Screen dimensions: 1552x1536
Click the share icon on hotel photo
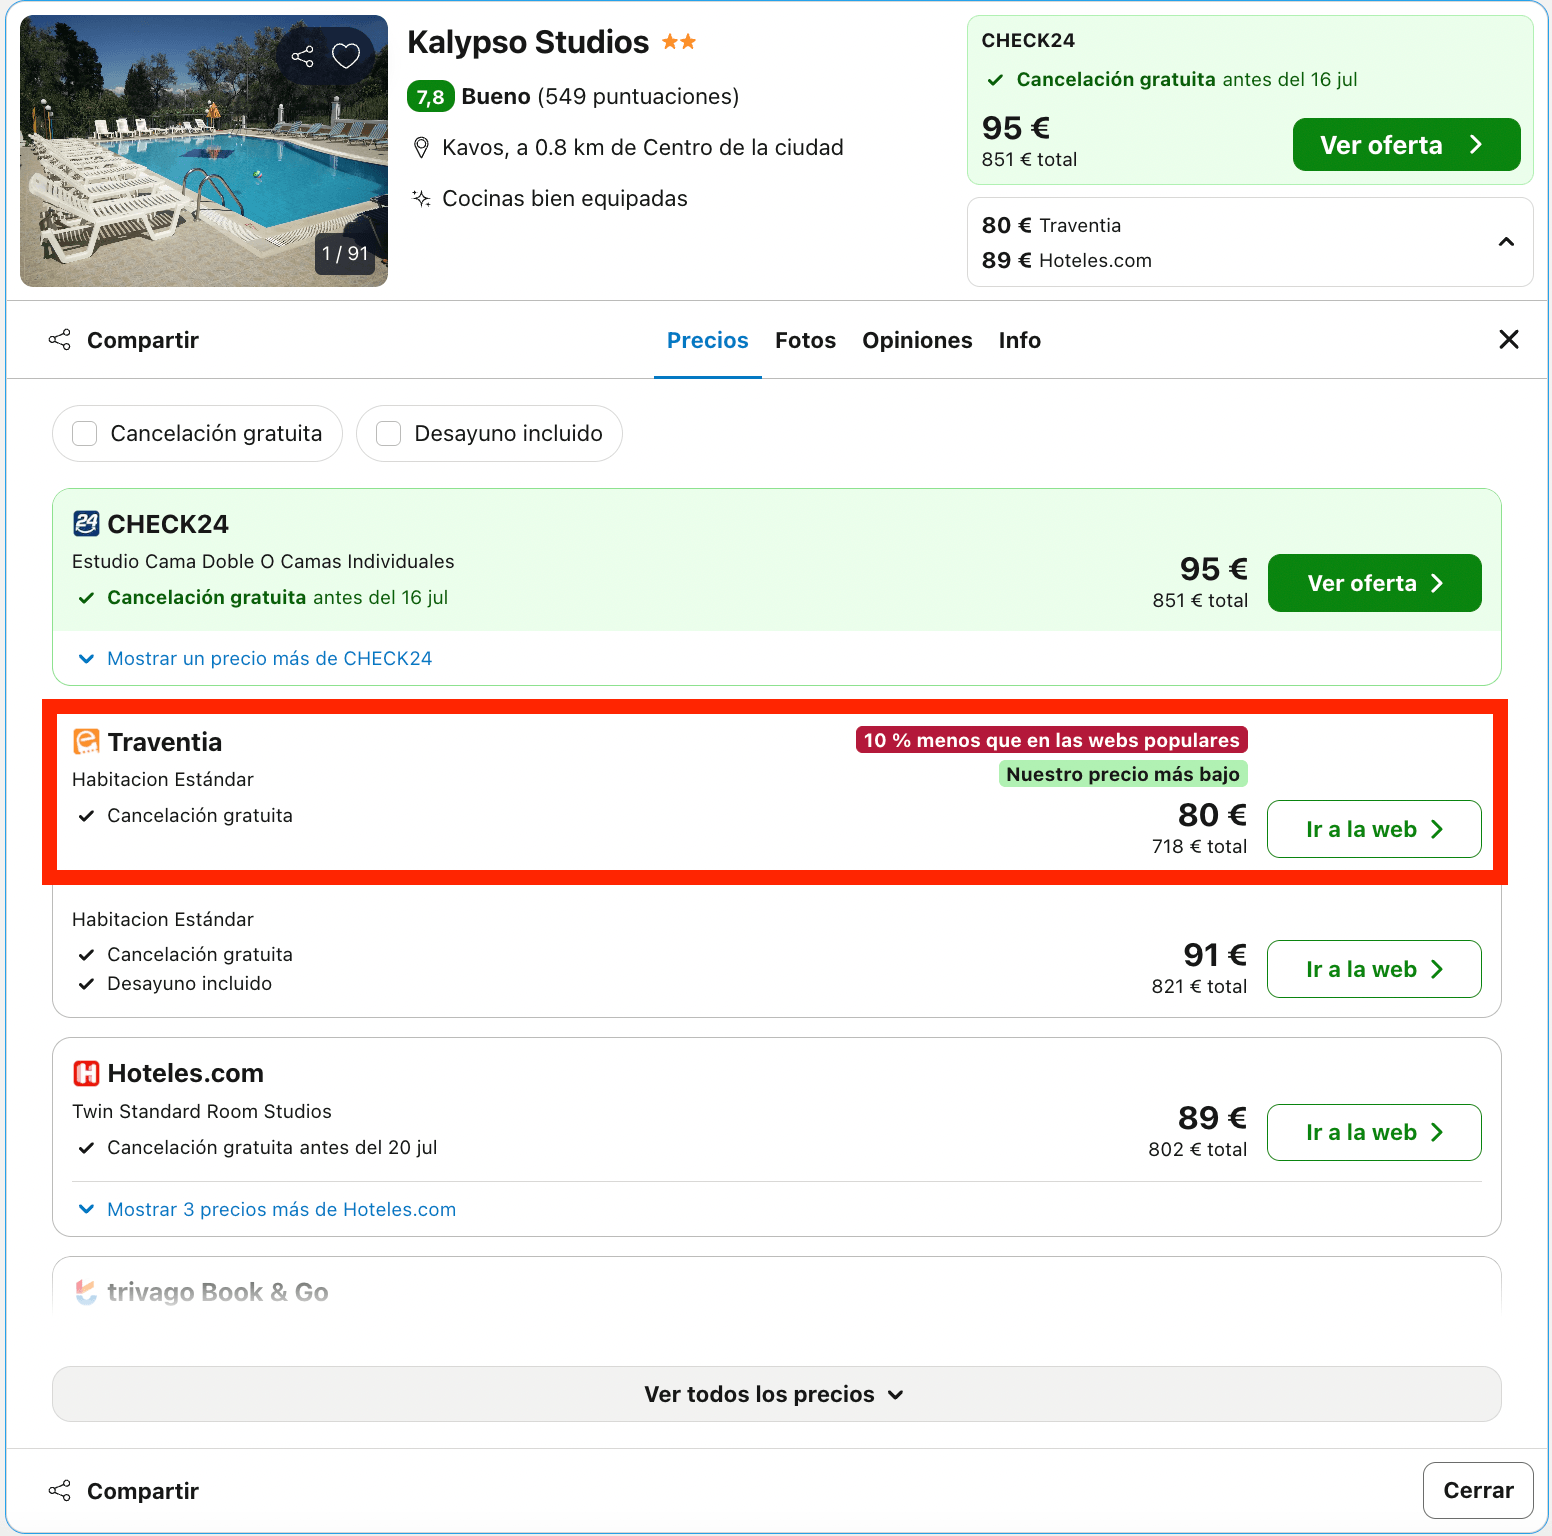302,56
